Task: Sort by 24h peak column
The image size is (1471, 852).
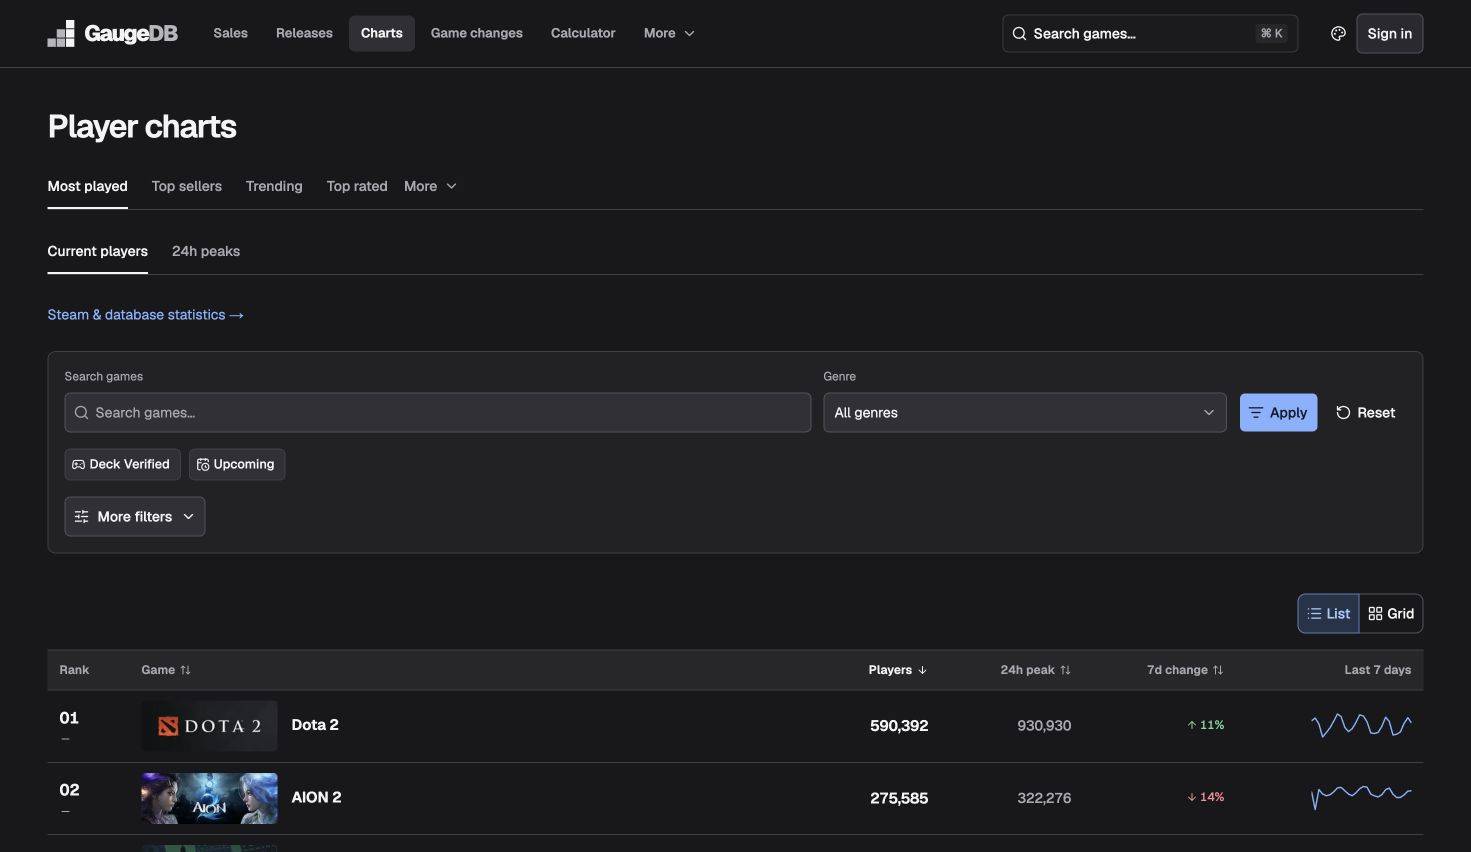Action: [x=1035, y=670]
